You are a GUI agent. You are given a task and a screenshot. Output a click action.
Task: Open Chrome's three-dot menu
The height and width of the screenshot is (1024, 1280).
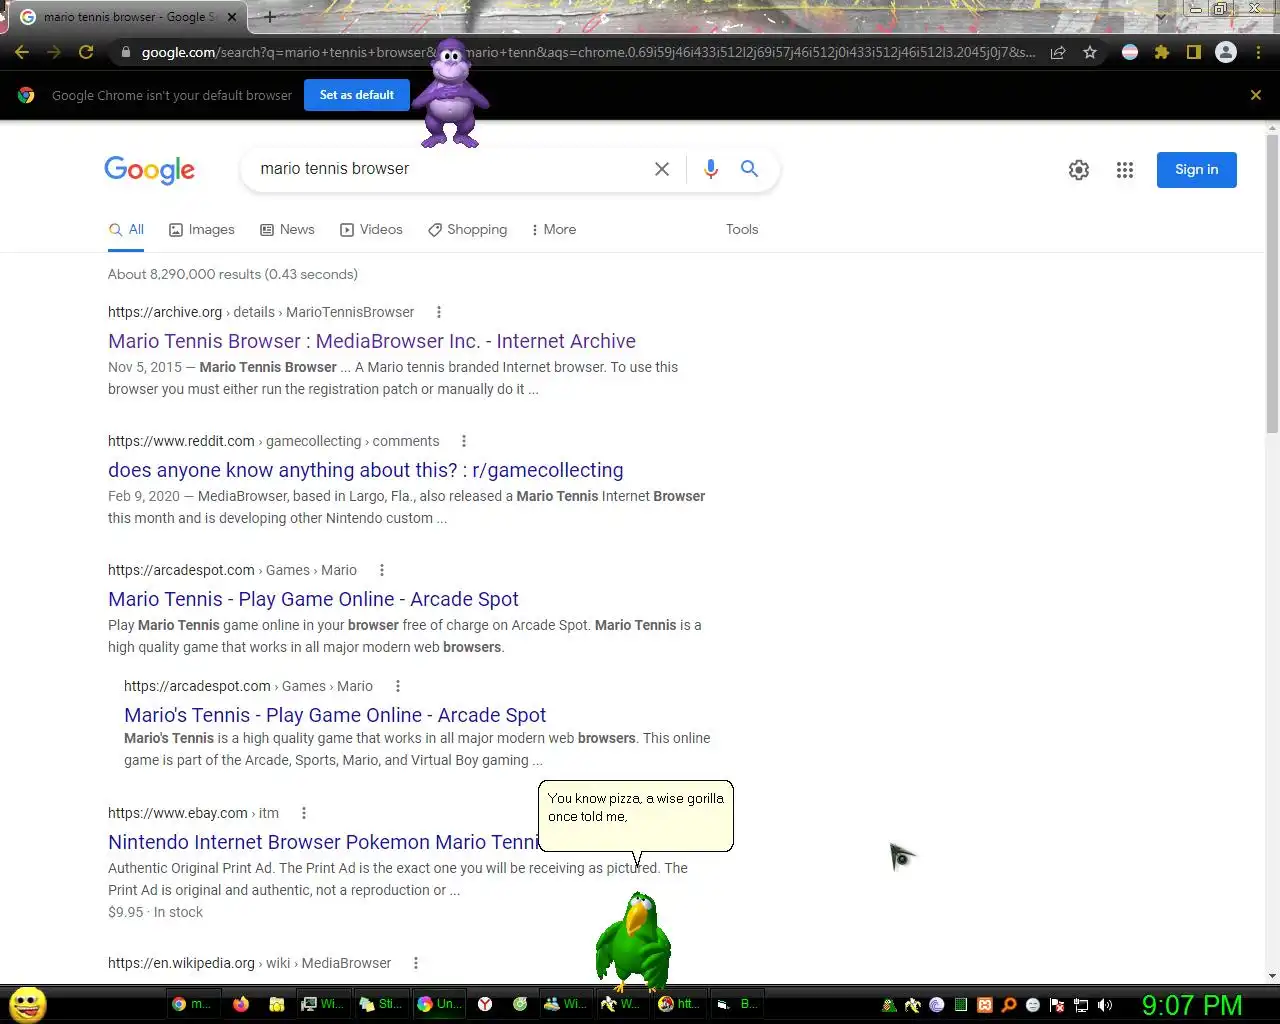(1258, 52)
